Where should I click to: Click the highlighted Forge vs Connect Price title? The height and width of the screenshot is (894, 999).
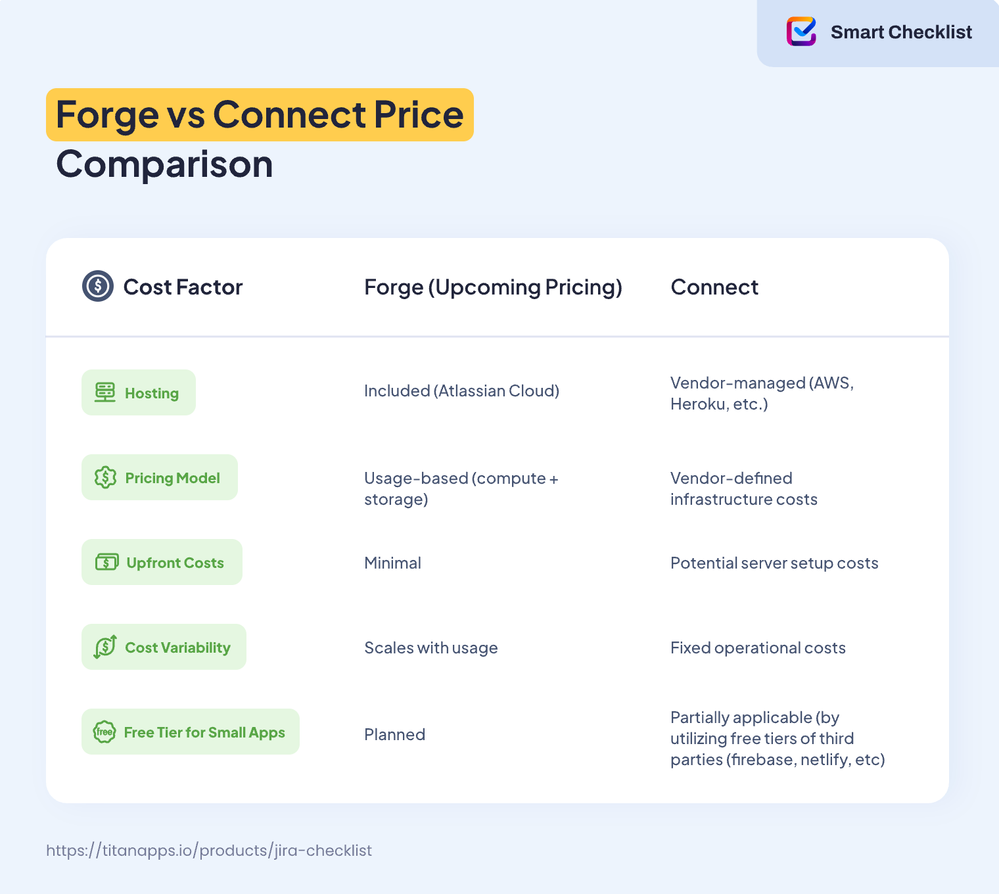260,115
